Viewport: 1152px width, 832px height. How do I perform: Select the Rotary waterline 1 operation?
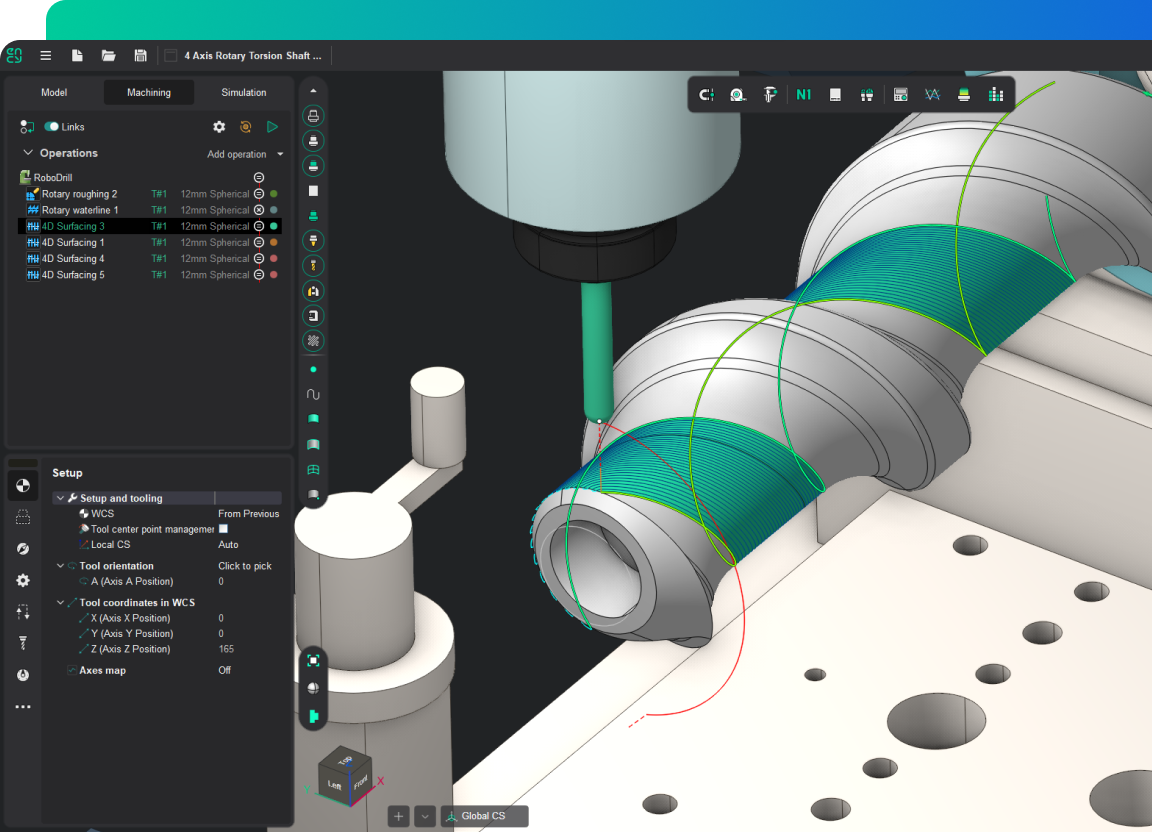(80, 210)
